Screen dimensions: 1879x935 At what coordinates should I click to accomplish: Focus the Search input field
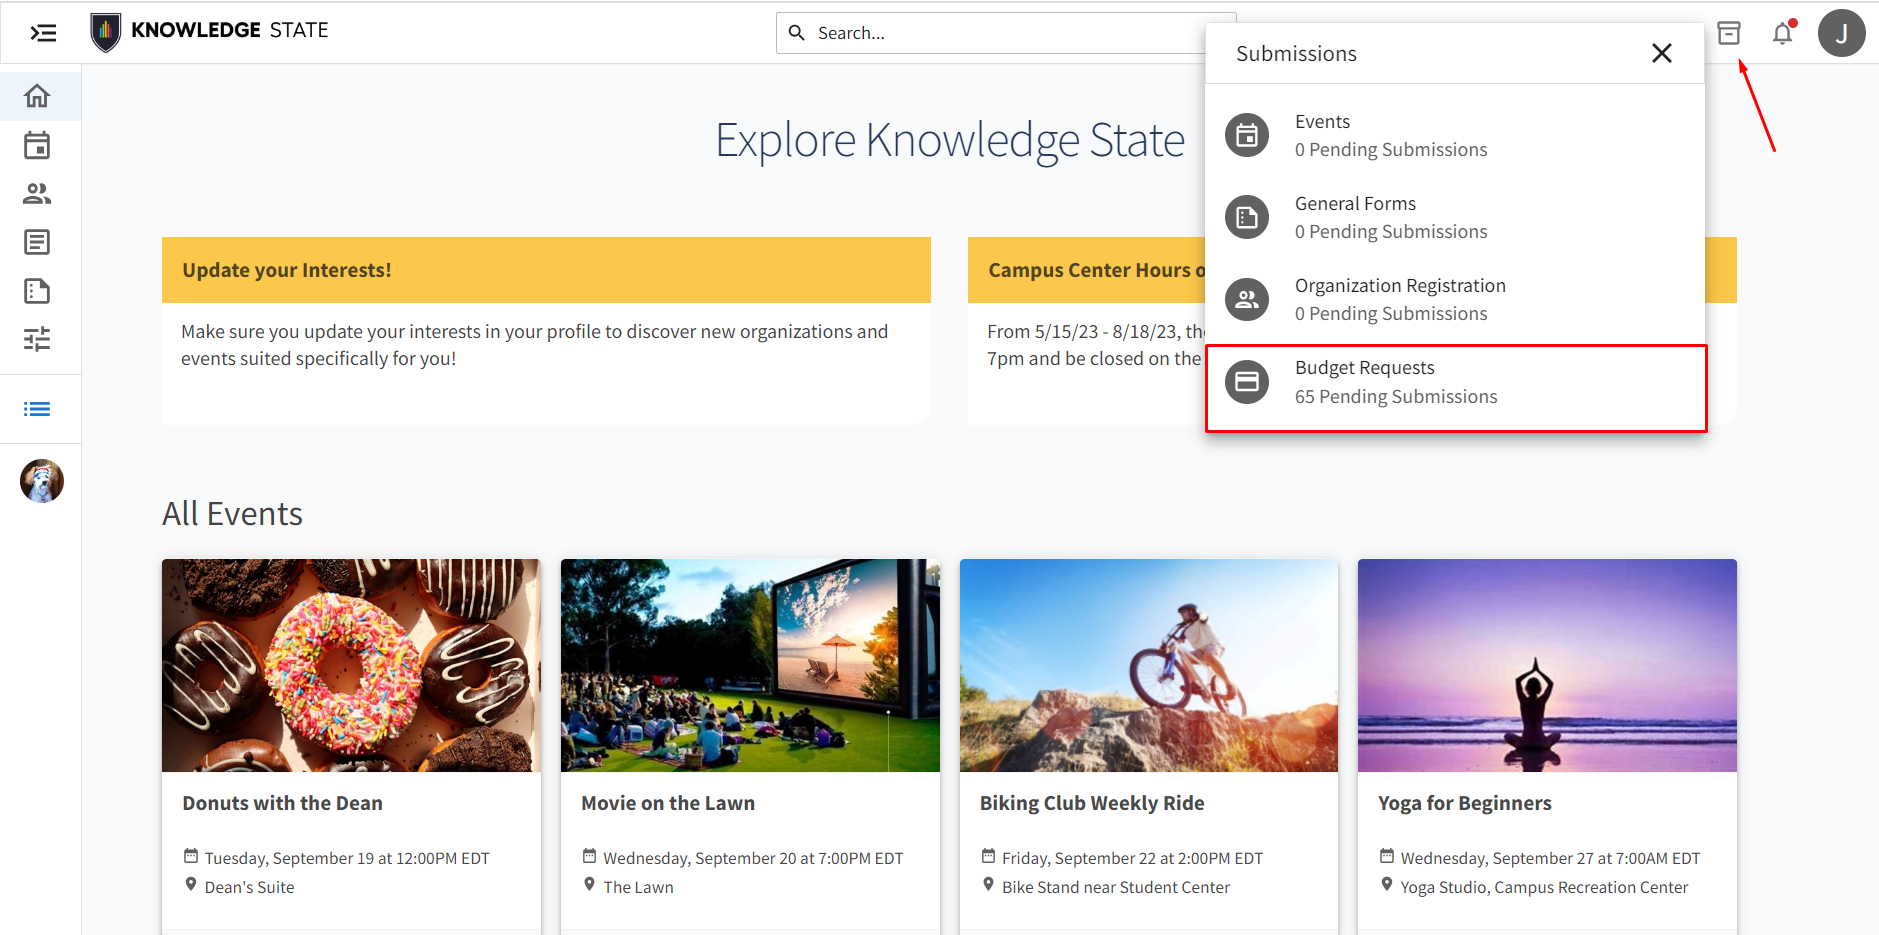coord(1006,33)
